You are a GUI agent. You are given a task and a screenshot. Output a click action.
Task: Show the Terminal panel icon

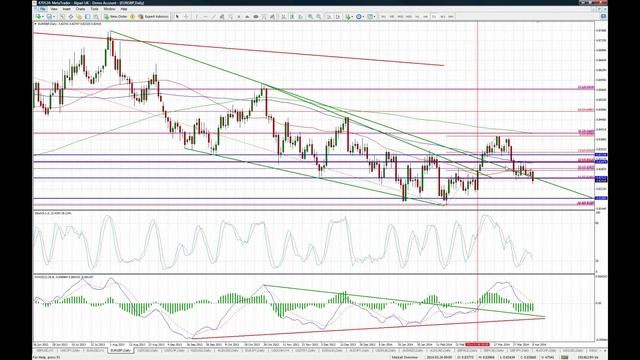click(87, 17)
